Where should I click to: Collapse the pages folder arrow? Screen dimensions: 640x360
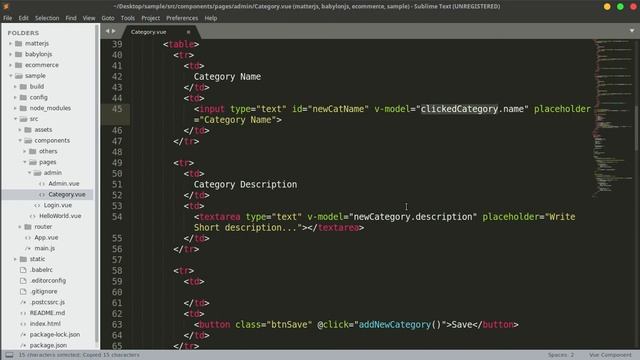(25, 162)
